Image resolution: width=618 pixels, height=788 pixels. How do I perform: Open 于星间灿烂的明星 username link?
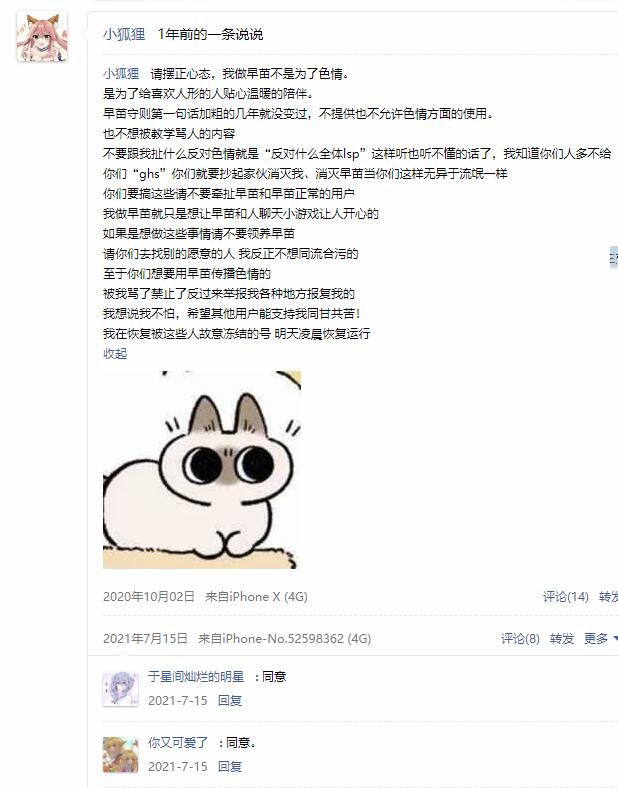(196, 676)
